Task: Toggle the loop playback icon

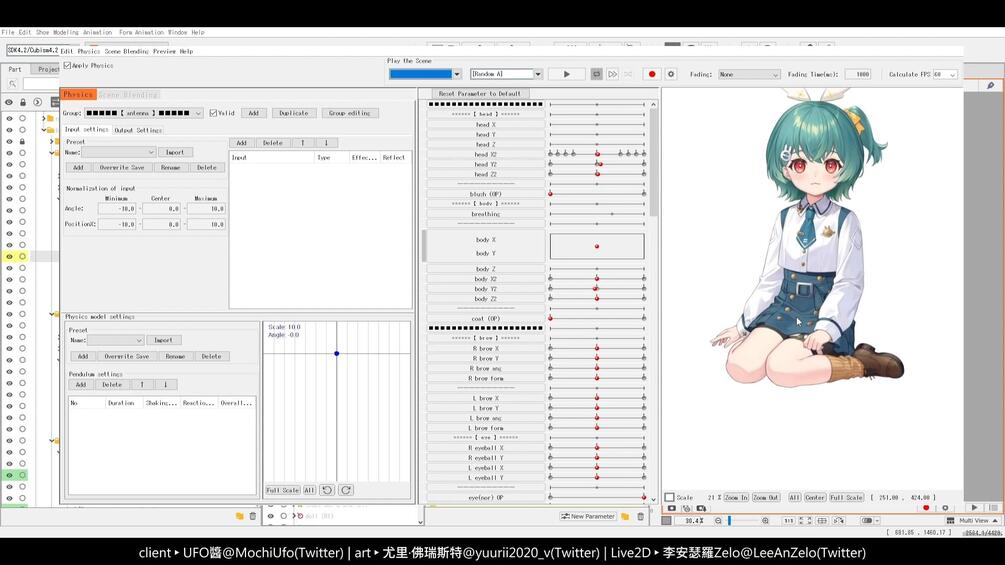Action: [x=596, y=74]
